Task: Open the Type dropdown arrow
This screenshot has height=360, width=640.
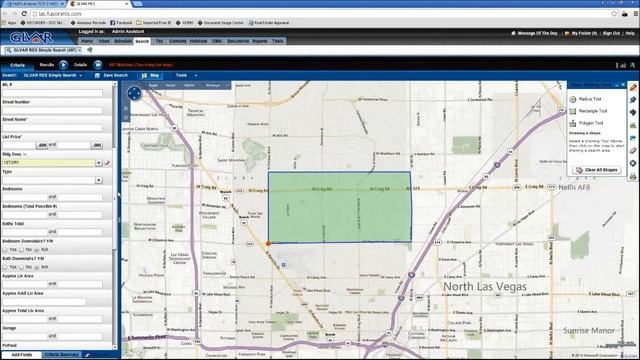Action: [x=98, y=180]
